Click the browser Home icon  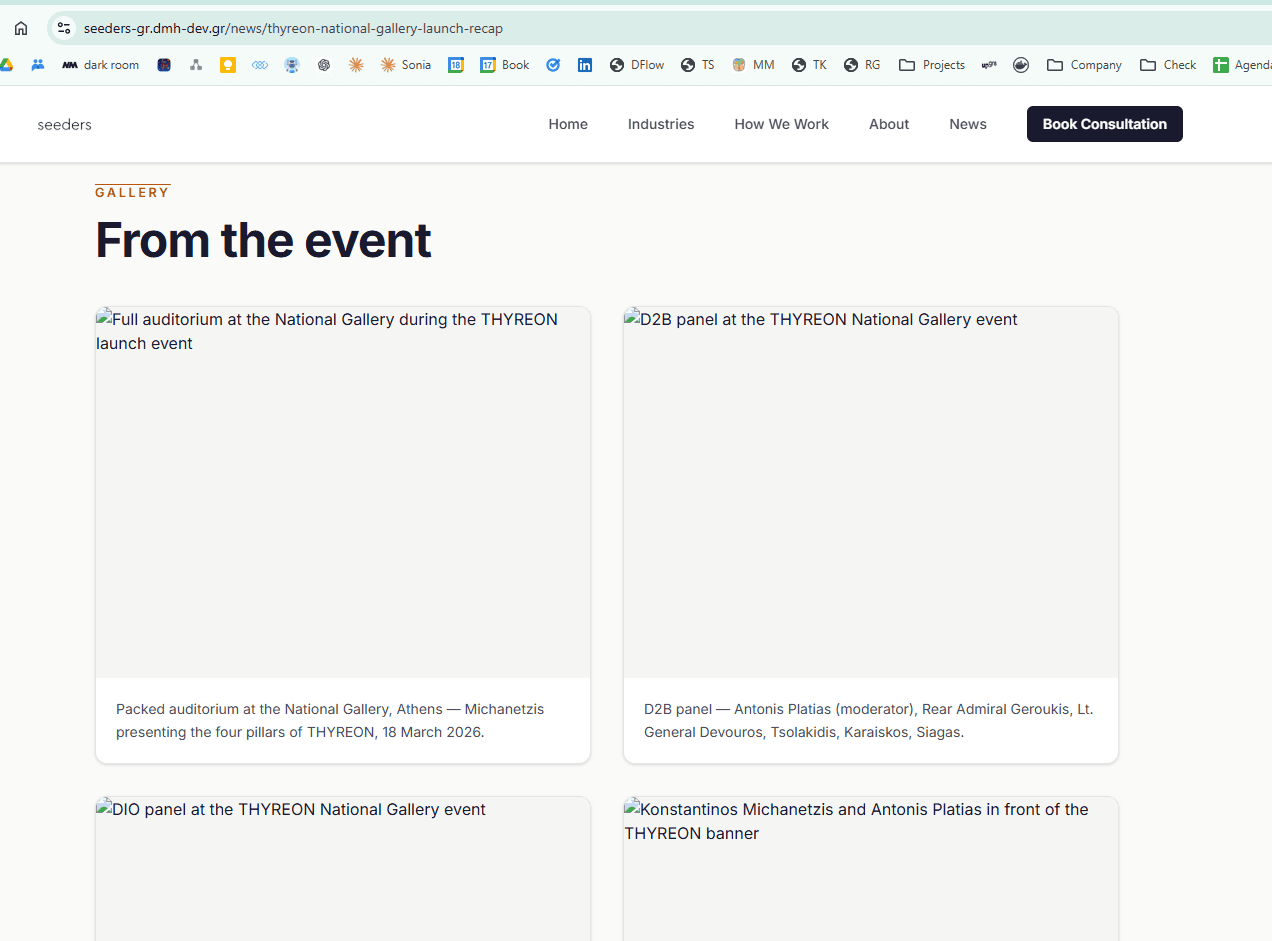pyautogui.click(x=21, y=28)
